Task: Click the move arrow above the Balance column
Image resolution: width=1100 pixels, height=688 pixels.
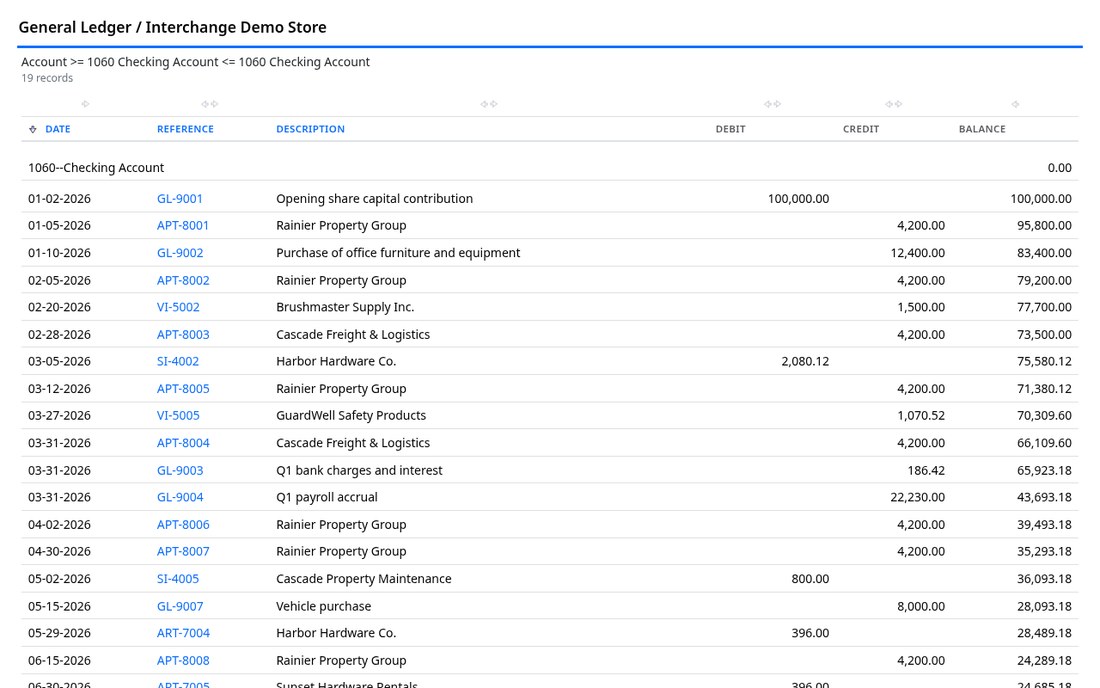Action: pos(1015,104)
